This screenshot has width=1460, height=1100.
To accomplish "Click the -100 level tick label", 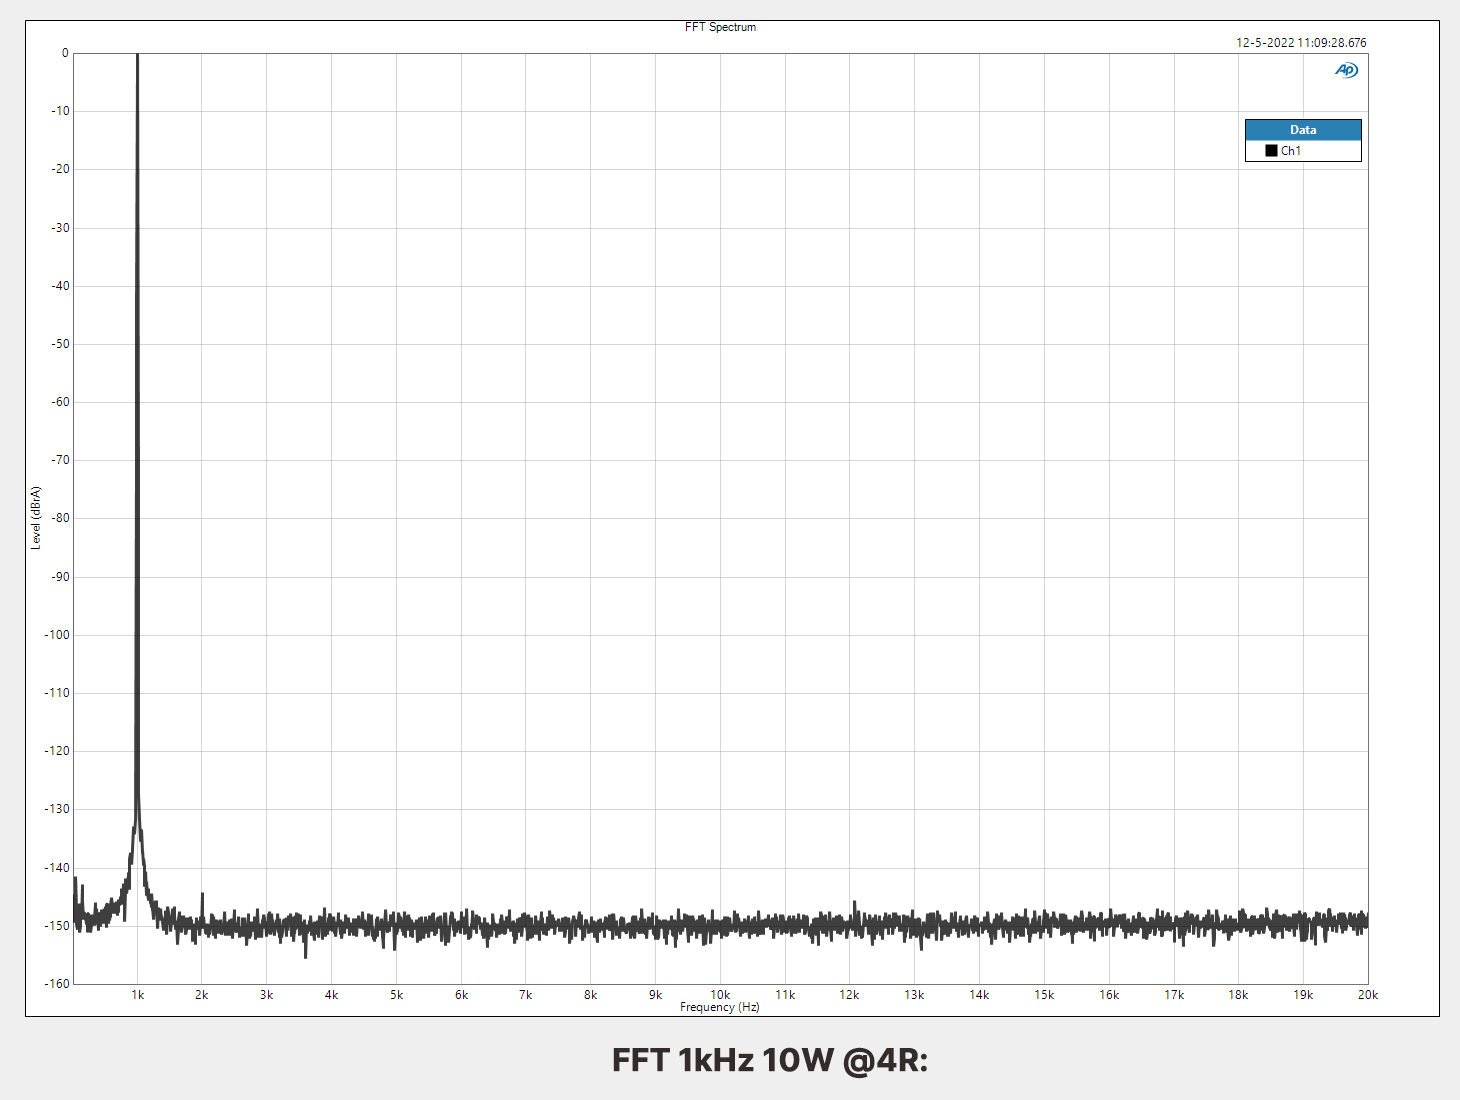I will (x=57, y=635).
